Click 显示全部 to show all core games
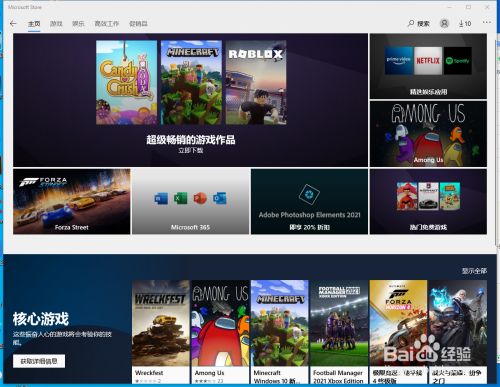The height and width of the screenshot is (387, 500). pyautogui.click(x=474, y=271)
